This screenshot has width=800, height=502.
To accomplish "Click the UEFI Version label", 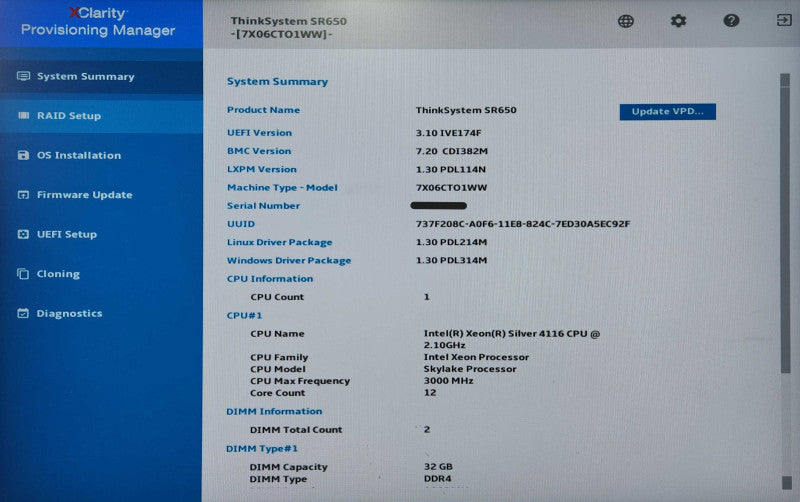I will 259,133.
